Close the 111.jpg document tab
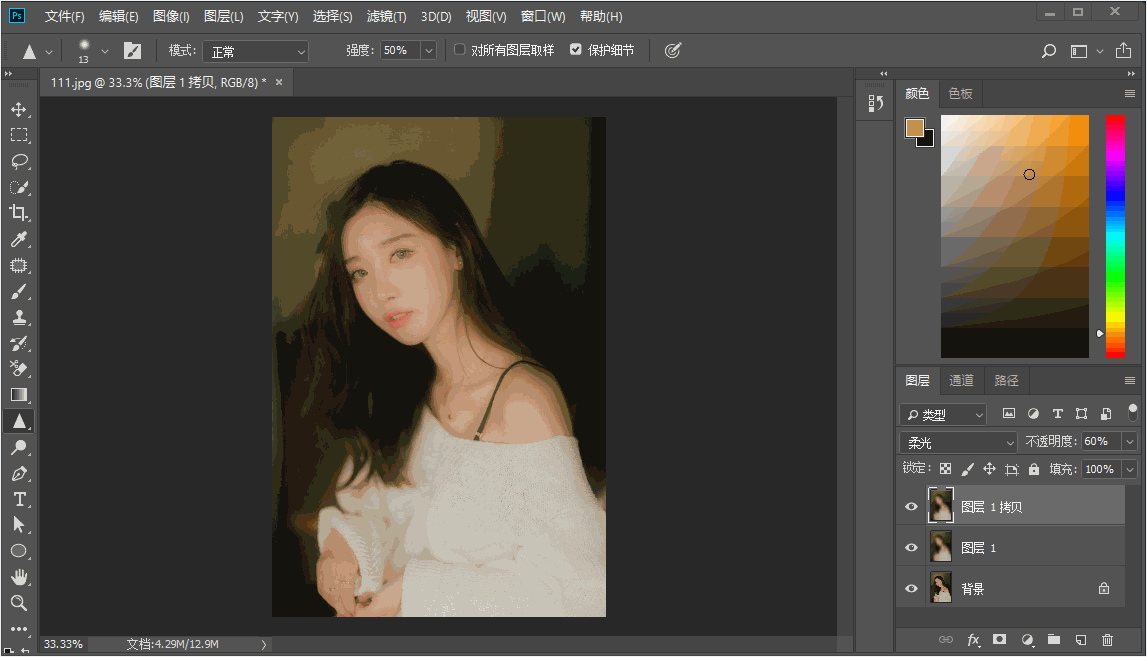The width and height of the screenshot is (1147, 657). pos(279,83)
